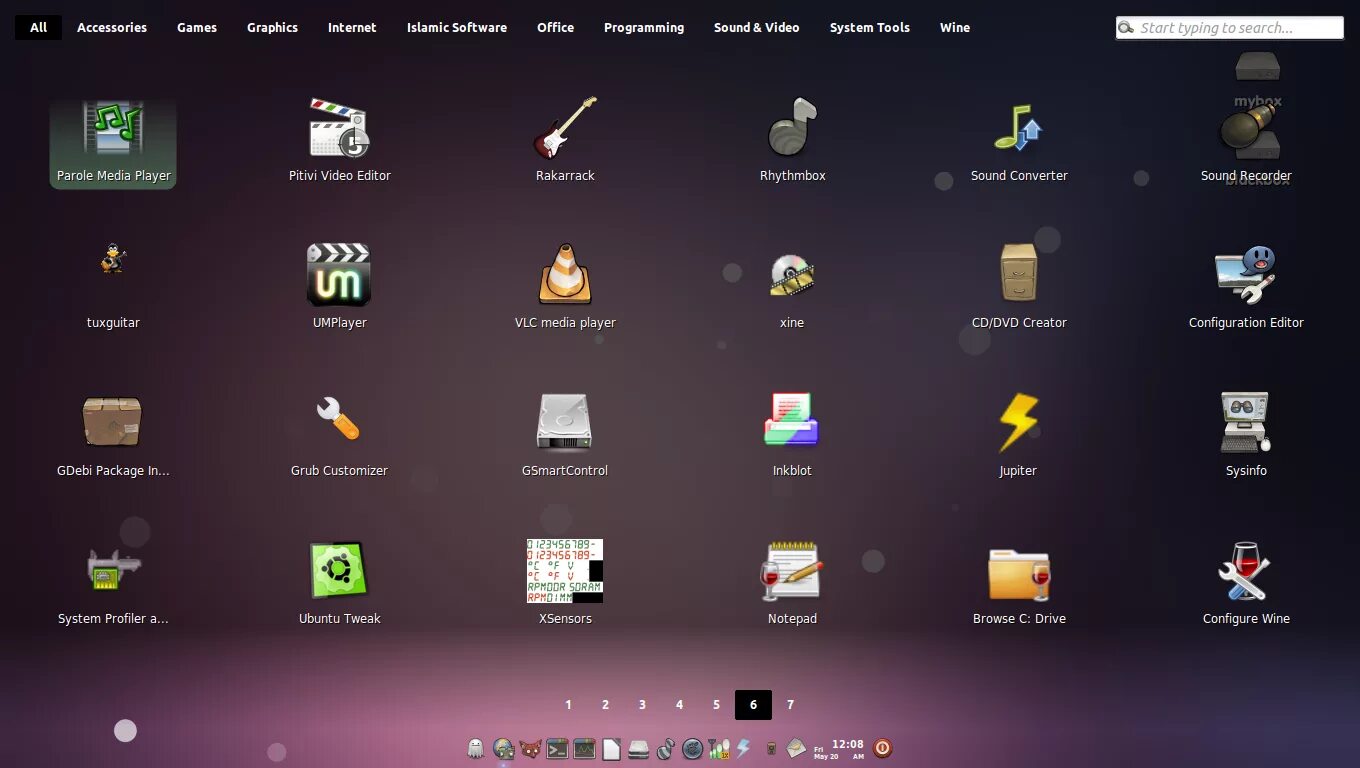Launch VLC media player
This screenshot has height=768, width=1360.
(565, 288)
